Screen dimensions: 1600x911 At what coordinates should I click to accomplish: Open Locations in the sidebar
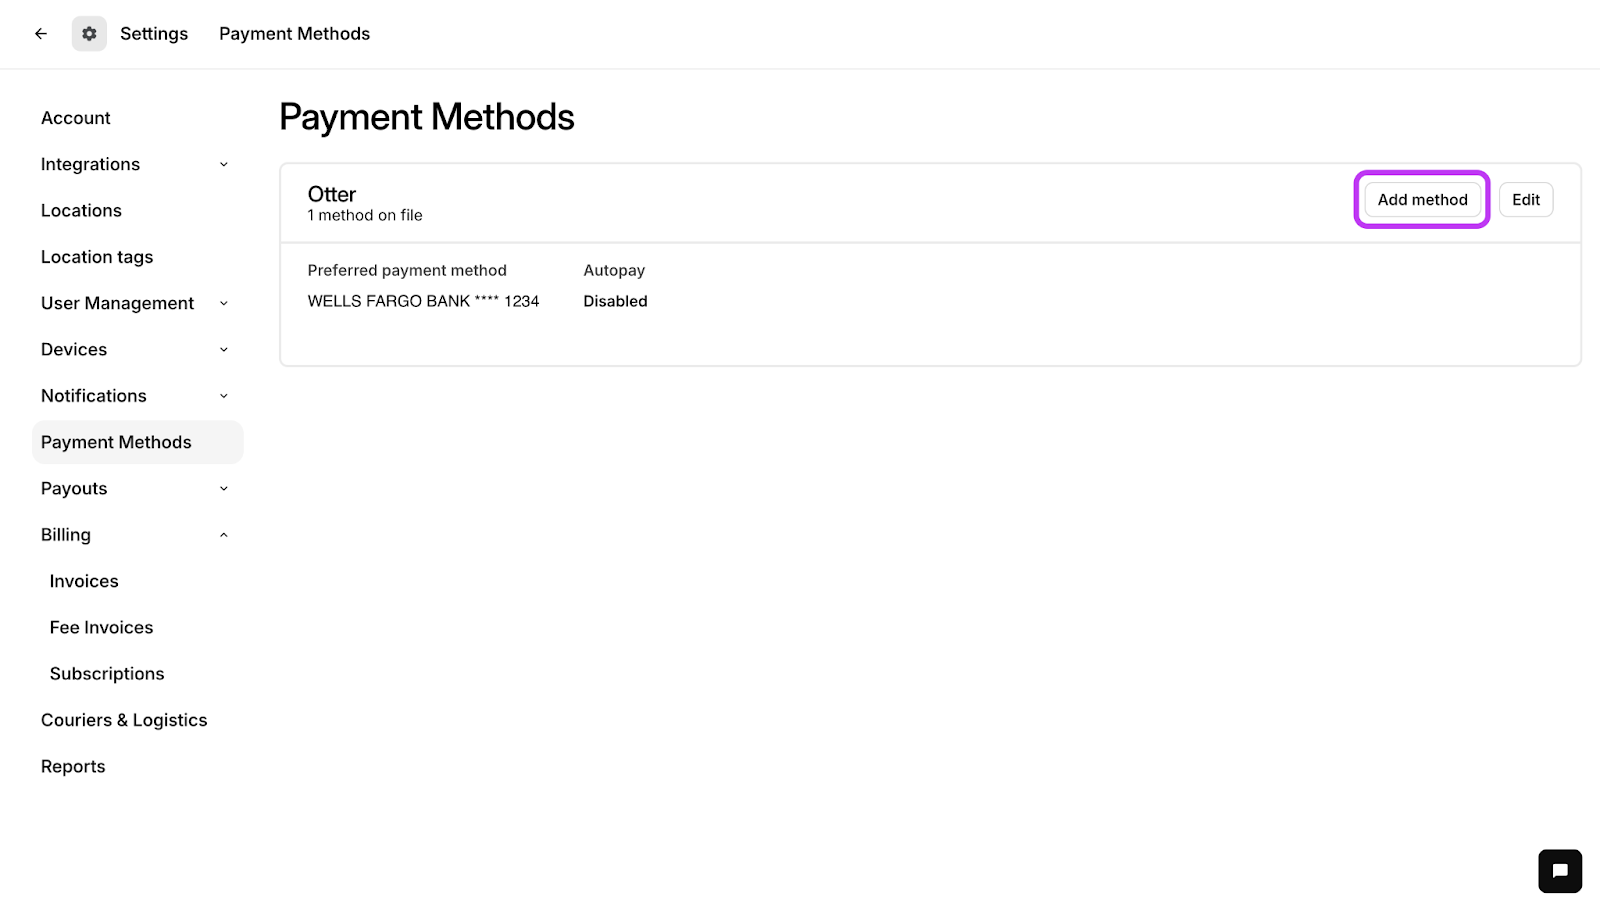point(81,211)
